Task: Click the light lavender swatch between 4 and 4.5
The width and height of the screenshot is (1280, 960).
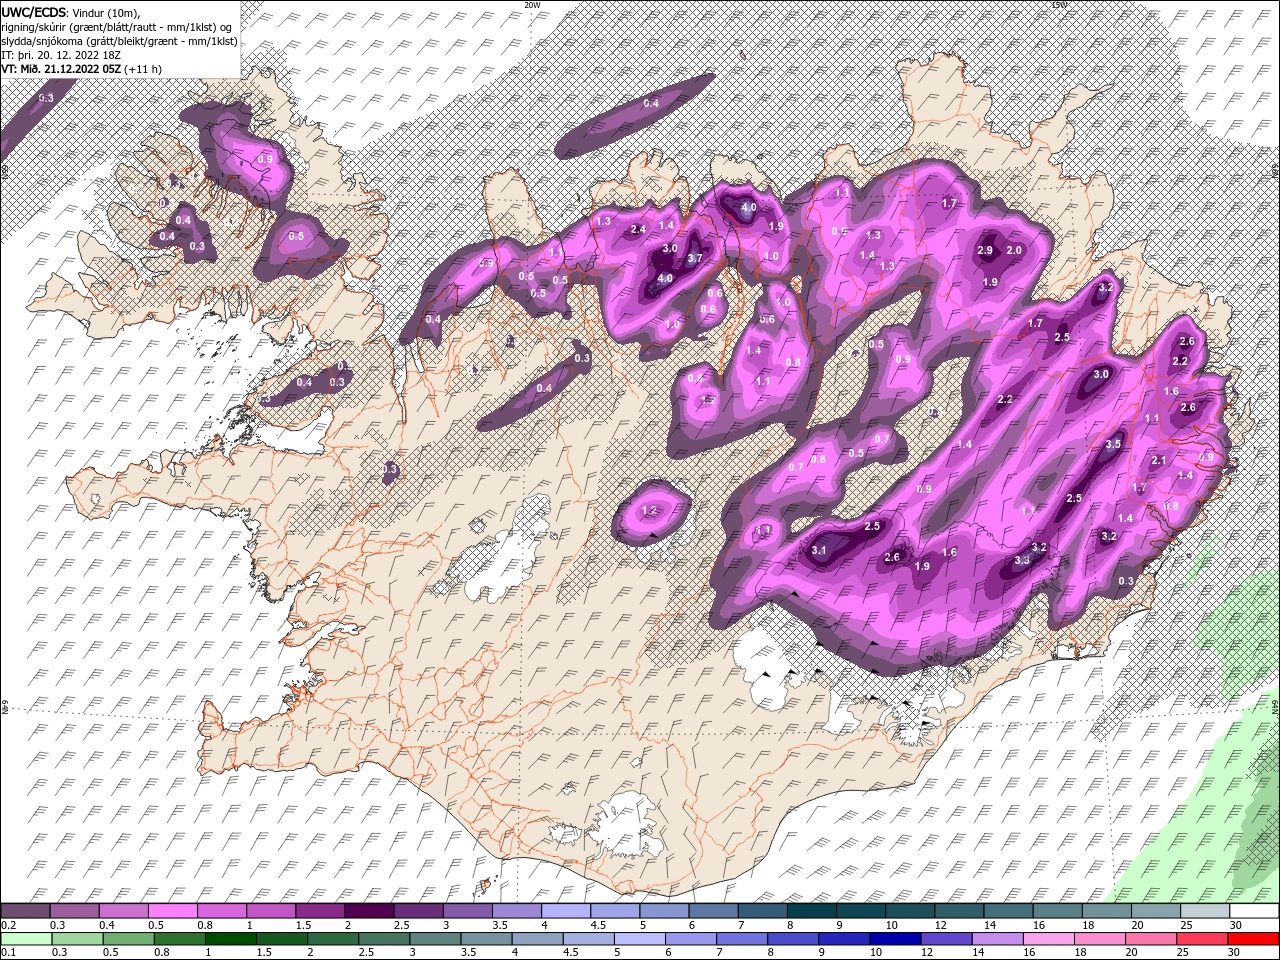Action: [x=564, y=911]
